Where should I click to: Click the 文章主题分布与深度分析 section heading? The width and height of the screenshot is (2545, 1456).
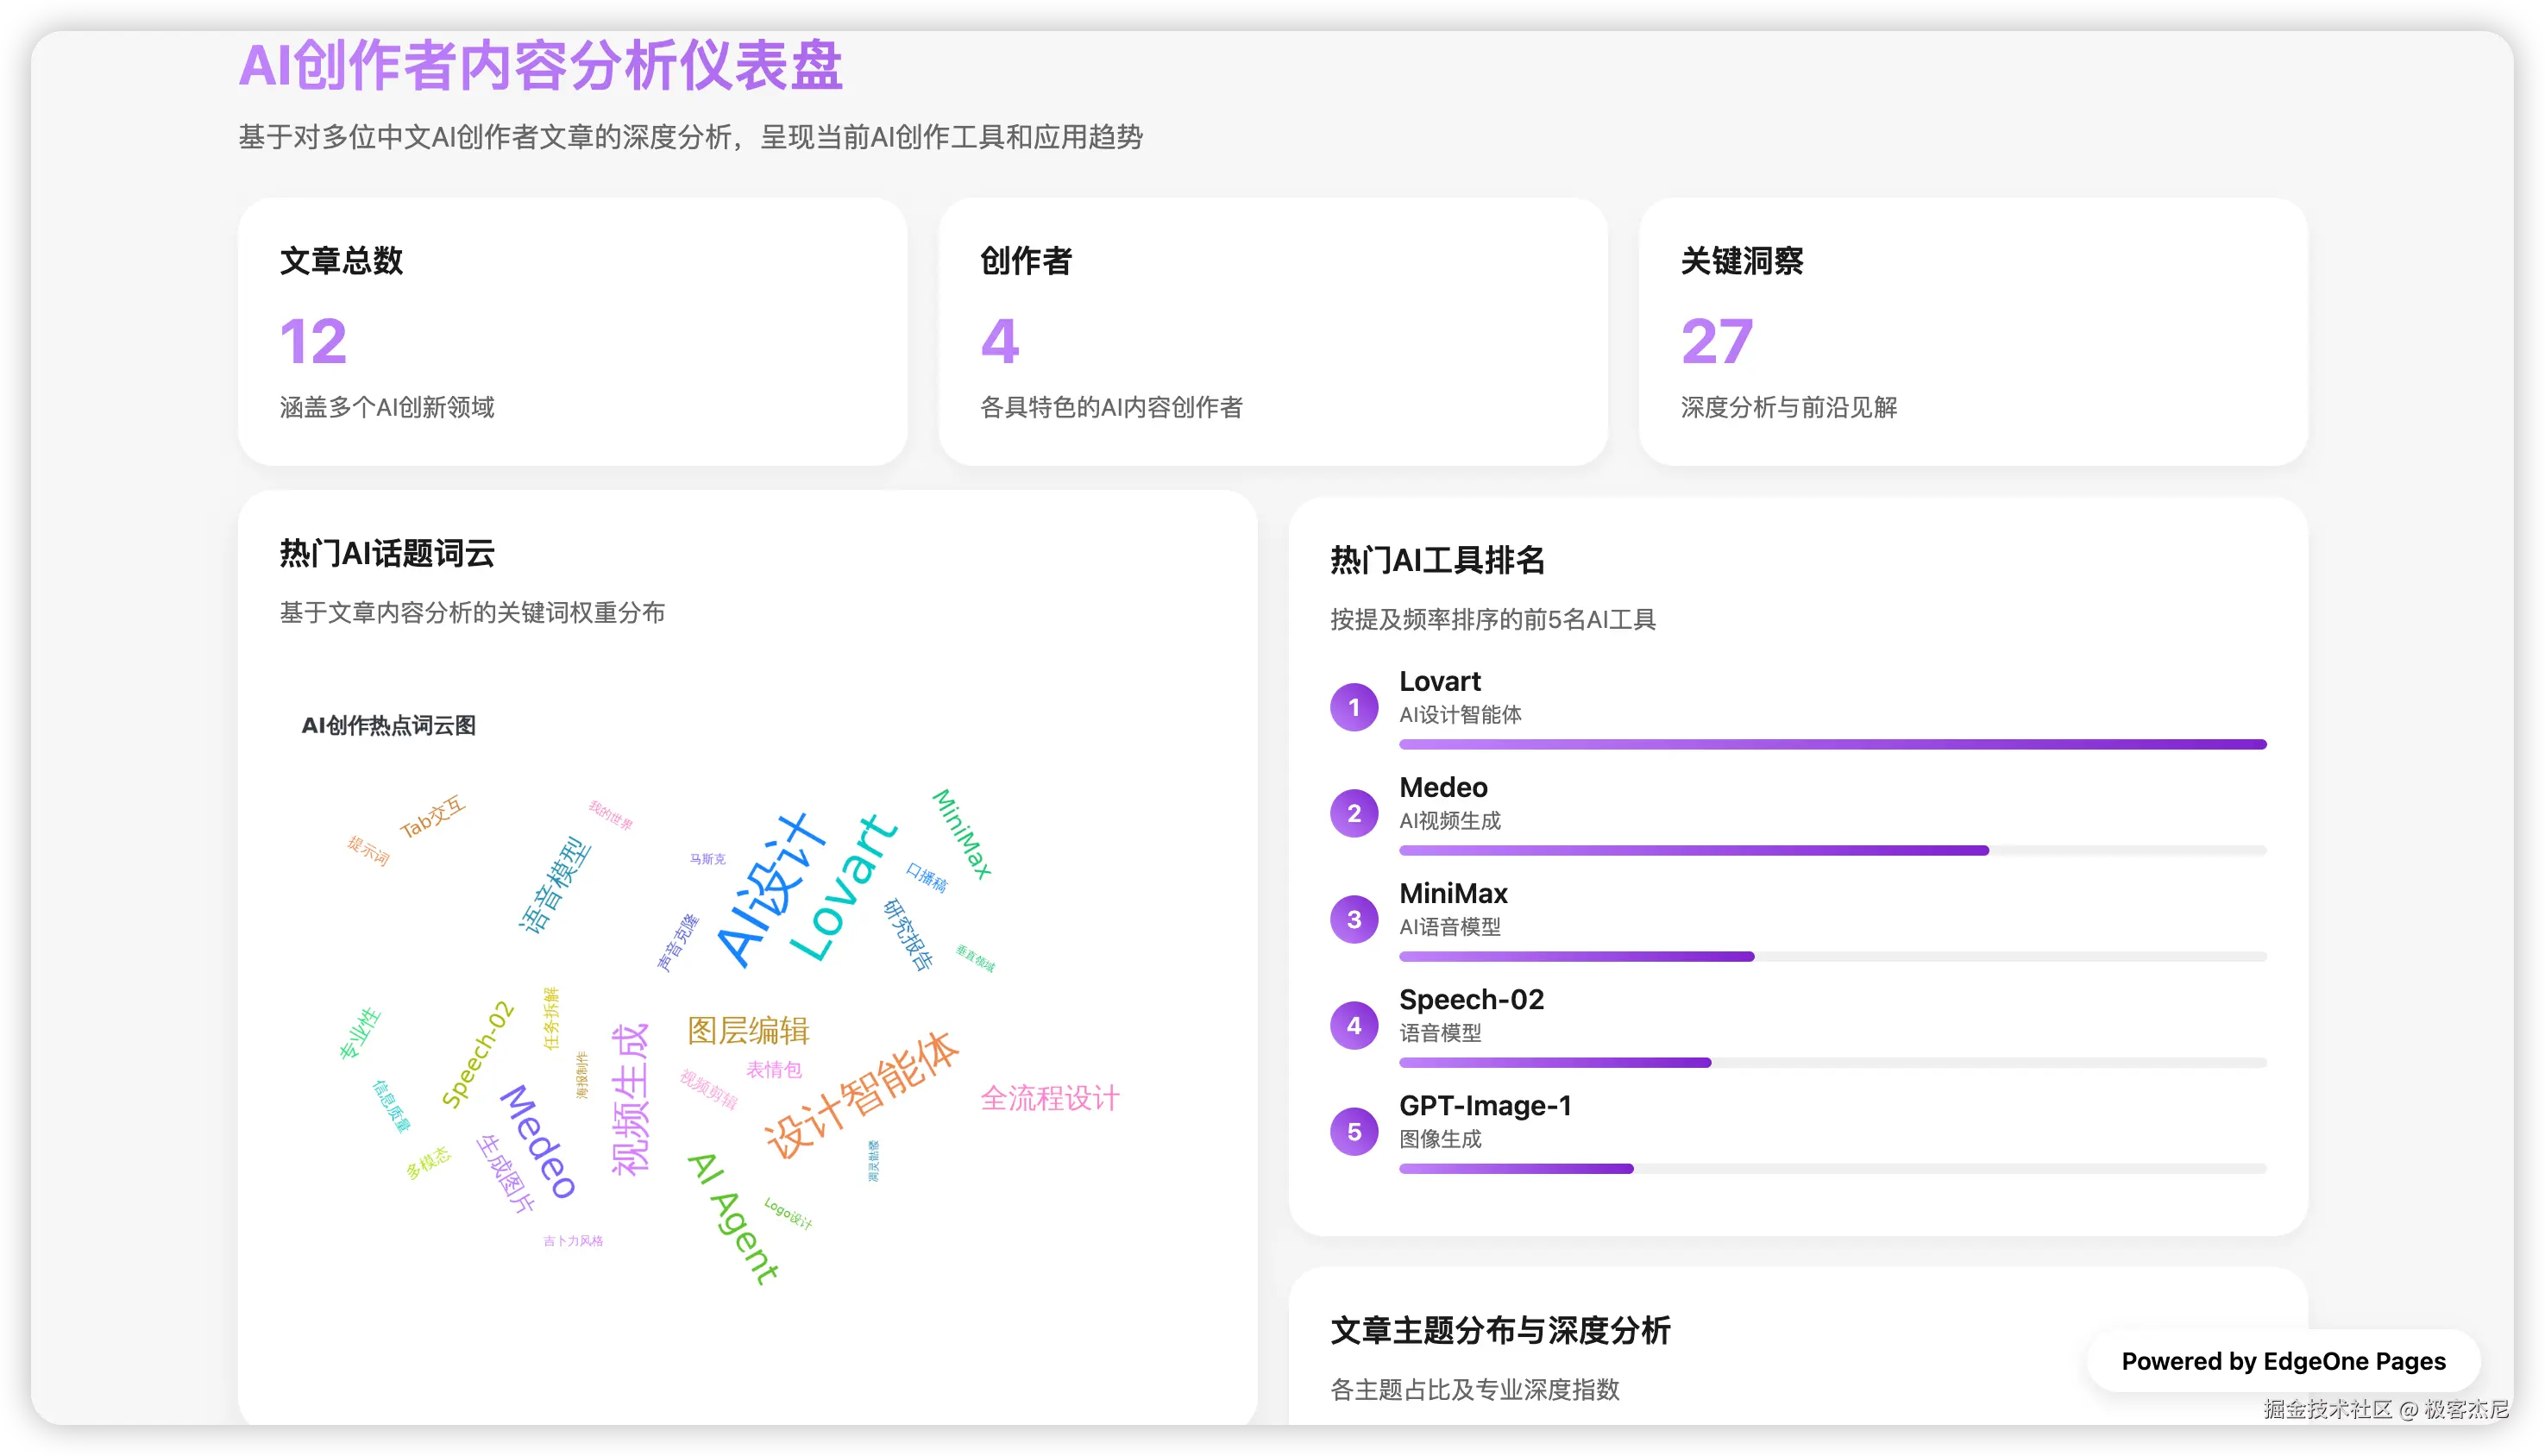coord(1500,1330)
